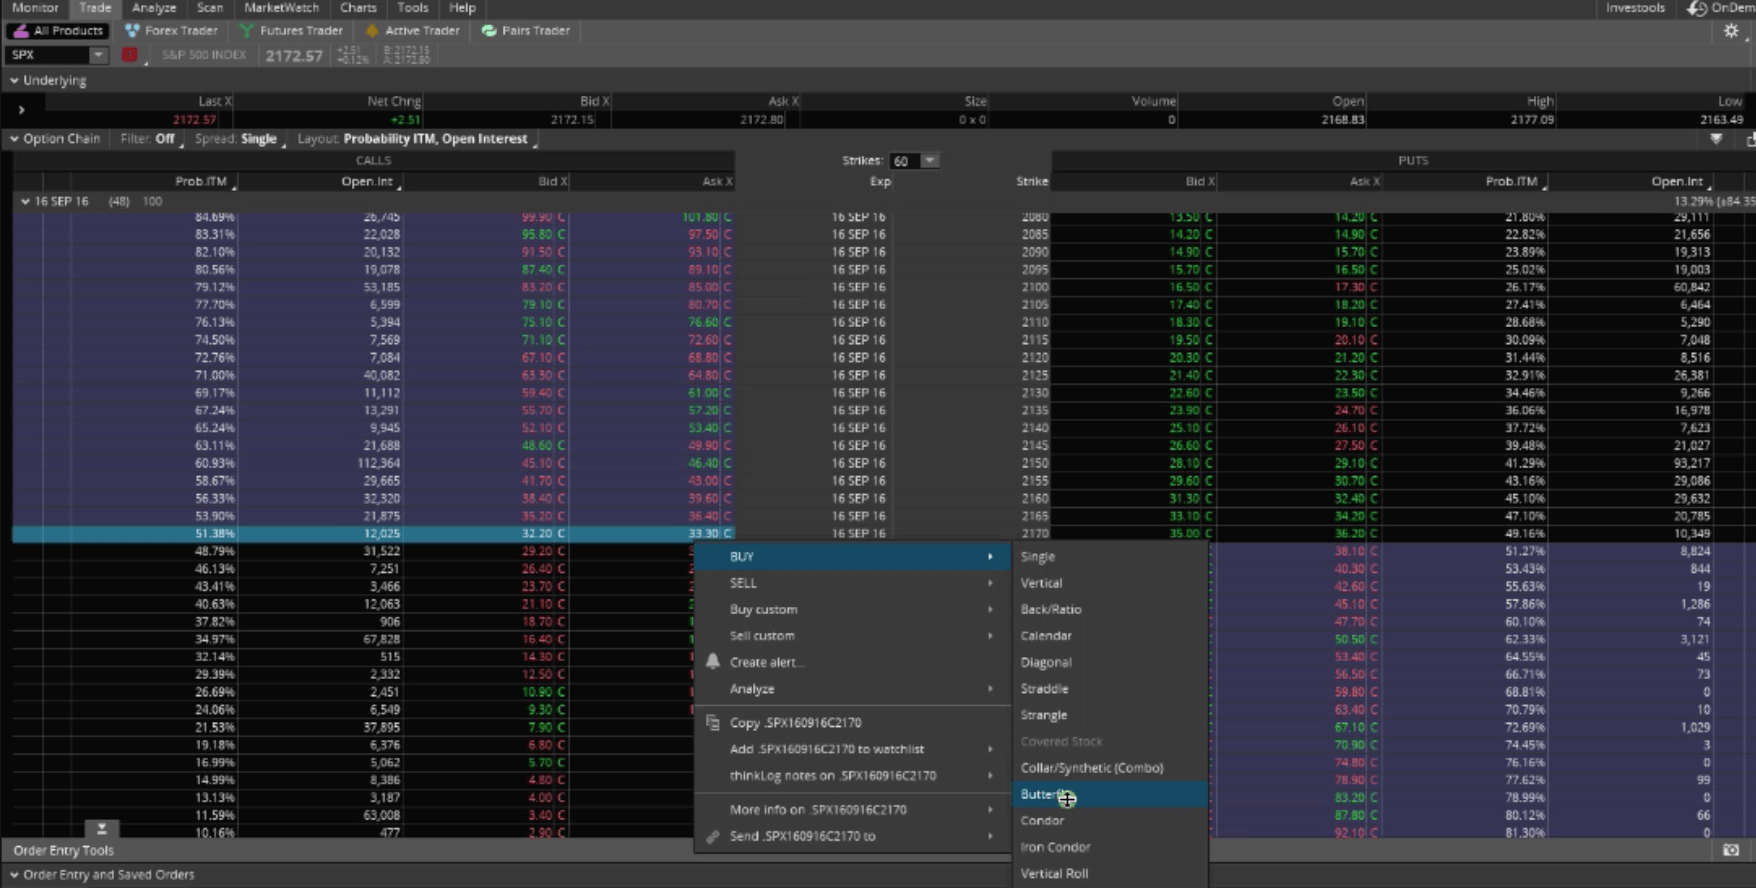Screen dimensions: 1756x888
Task: Click the link icon next to Send .SPX160916C2170 to
Action: tap(713, 836)
